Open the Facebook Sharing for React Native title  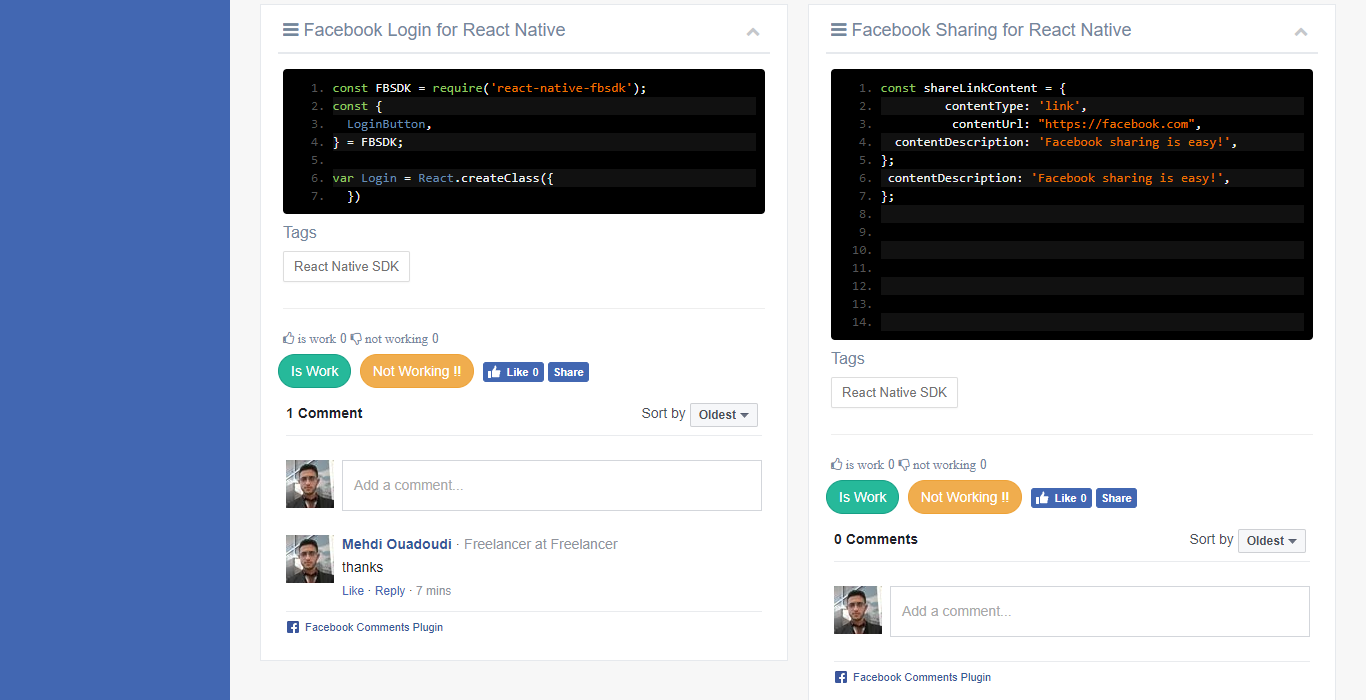coord(991,30)
